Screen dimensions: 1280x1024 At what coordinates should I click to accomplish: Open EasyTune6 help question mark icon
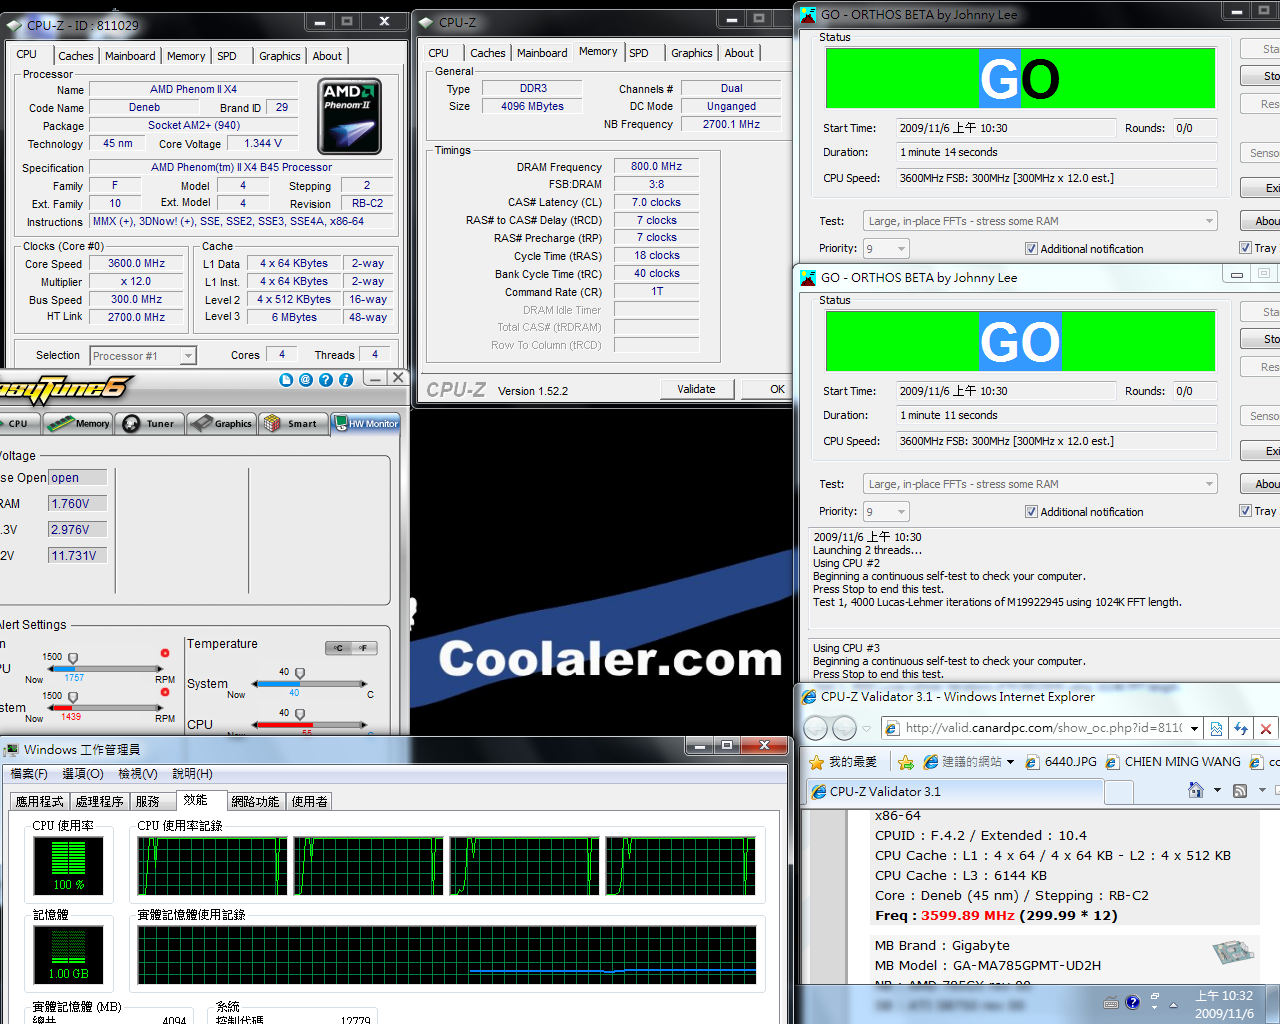point(326,380)
